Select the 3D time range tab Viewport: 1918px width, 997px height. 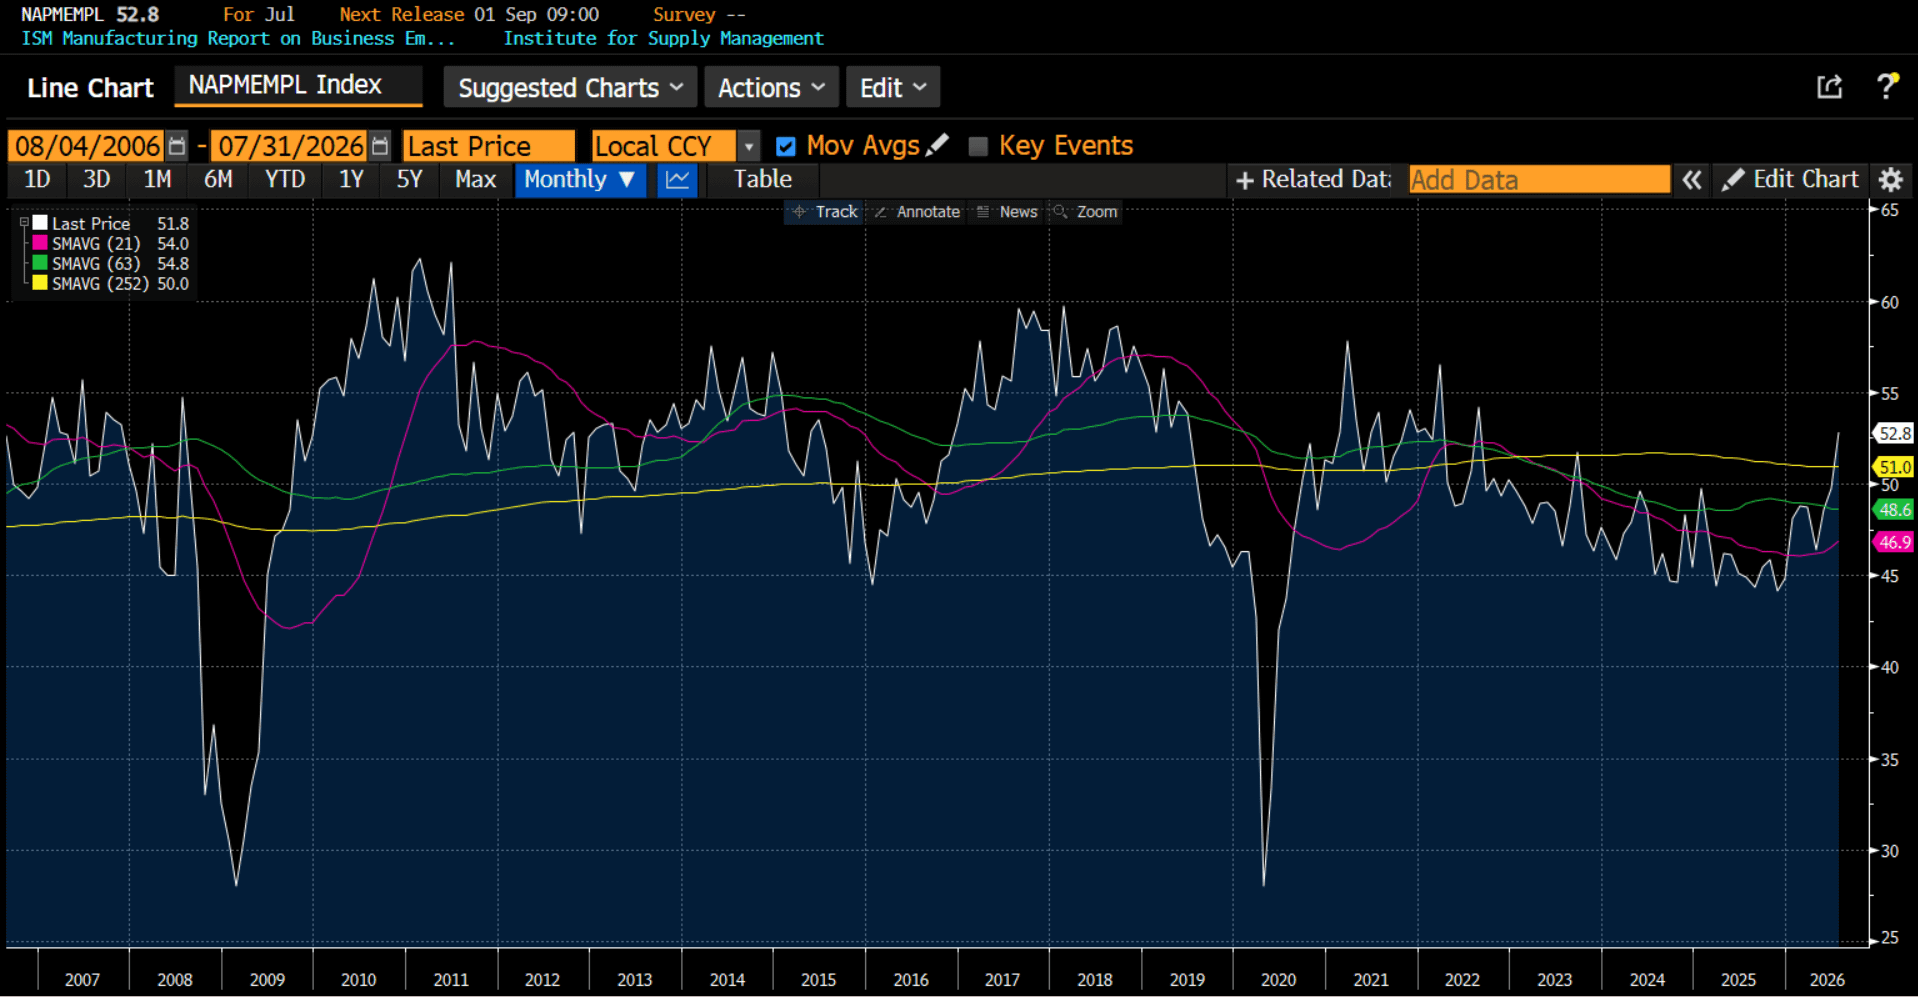click(96, 180)
